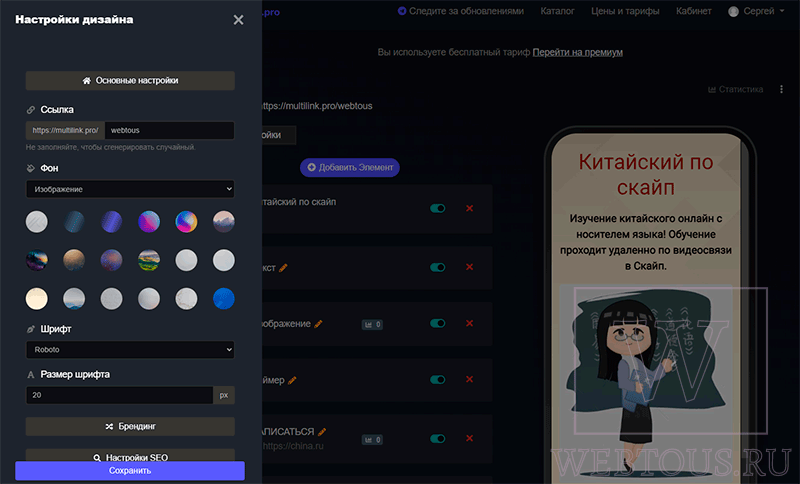The width and height of the screenshot is (800, 484).
Task: Edit the ЗАПИСАТЬСЯ element pencil
Action: pyautogui.click(x=322, y=432)
